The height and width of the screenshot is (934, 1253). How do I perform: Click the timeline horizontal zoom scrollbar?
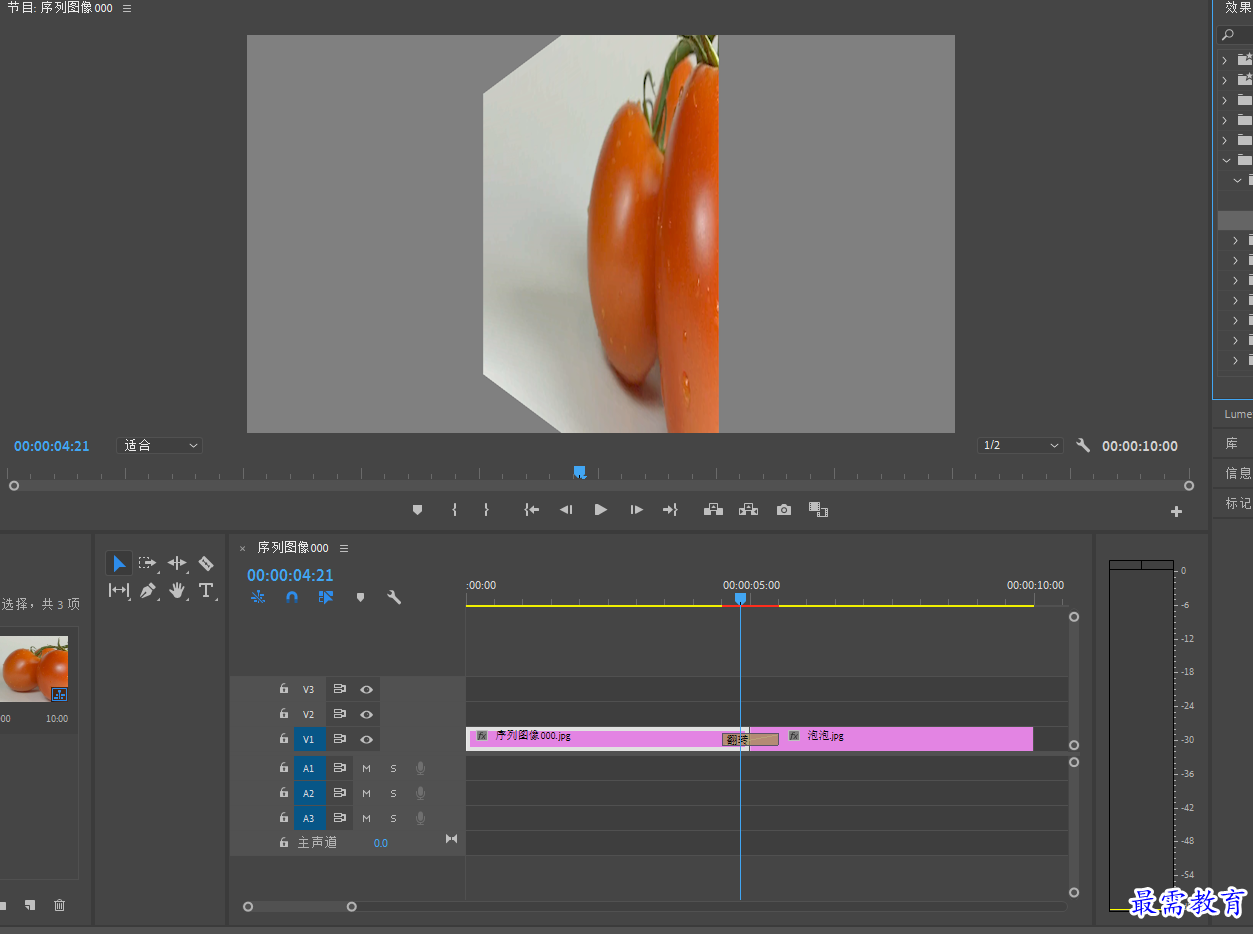coord(300,907)
